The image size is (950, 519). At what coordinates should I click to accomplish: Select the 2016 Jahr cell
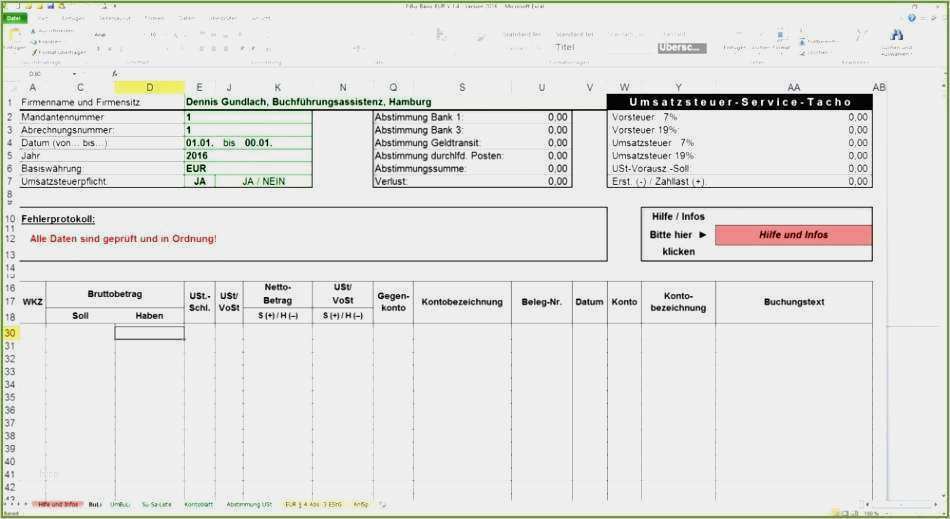[x=248, y=156]
